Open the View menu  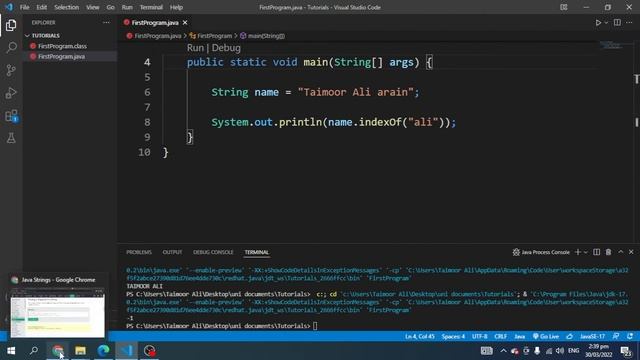[x=93, y=7]
